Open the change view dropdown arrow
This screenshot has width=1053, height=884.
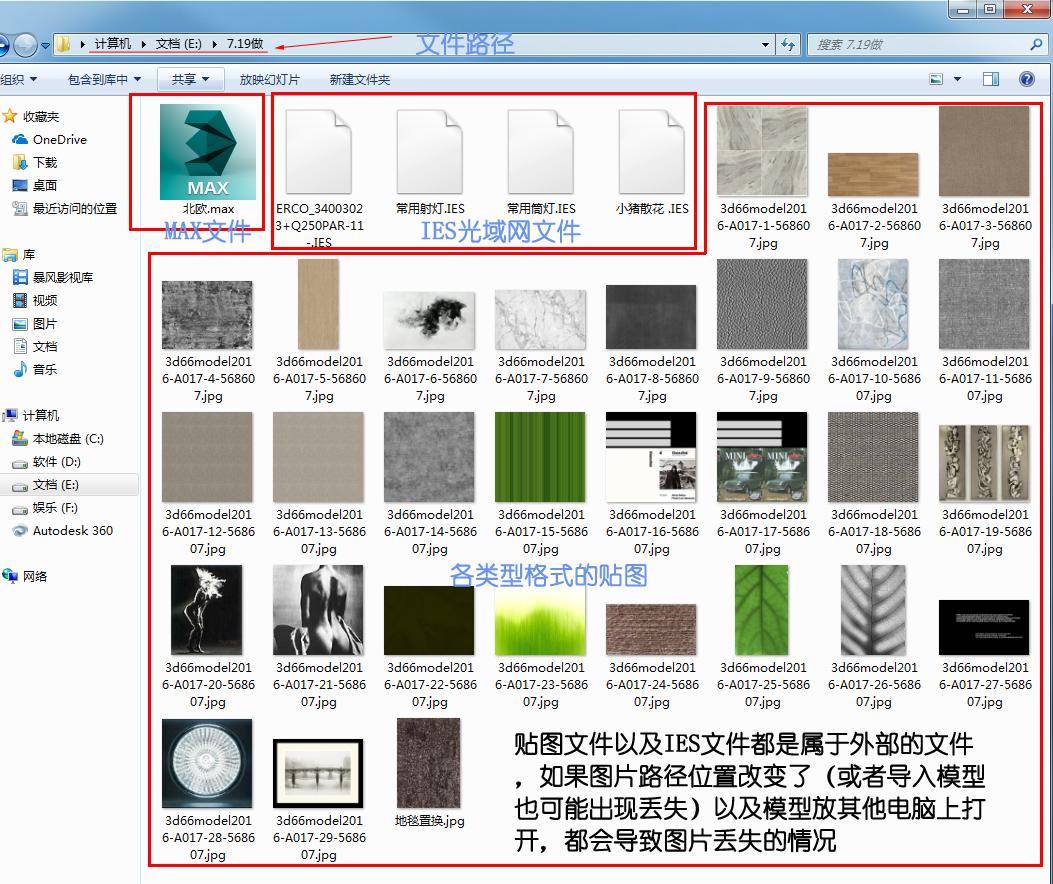(x=956, y=78)
